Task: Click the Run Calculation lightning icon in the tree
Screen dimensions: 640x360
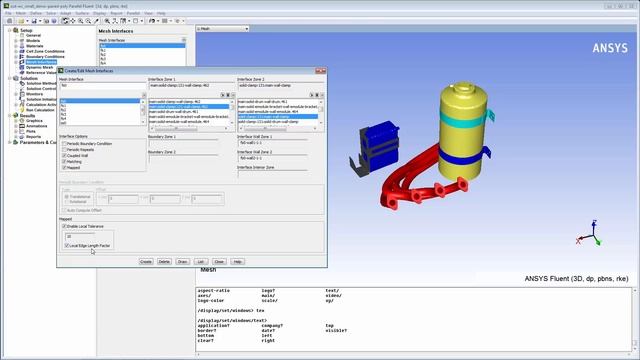Action: [22, 110]
